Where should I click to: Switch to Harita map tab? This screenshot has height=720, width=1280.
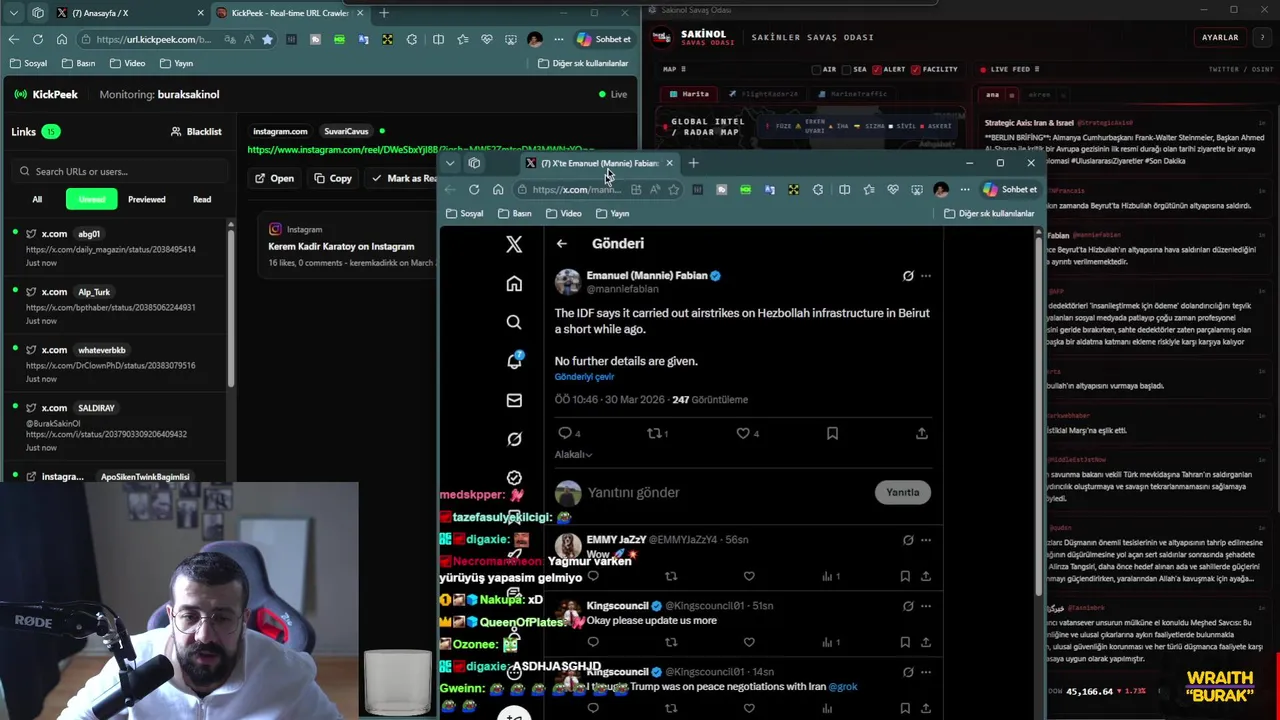[690, 94]
